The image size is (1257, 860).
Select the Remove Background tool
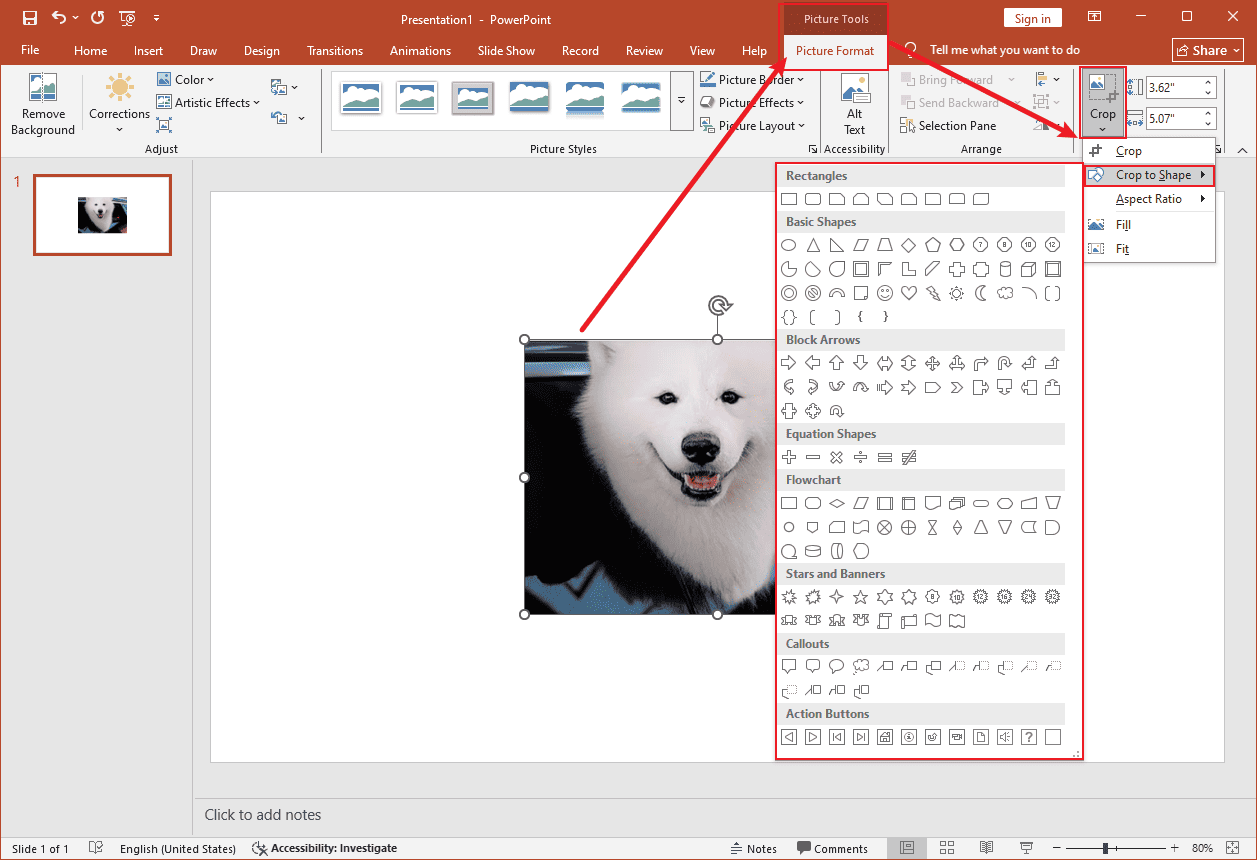[x=42, y=103]
